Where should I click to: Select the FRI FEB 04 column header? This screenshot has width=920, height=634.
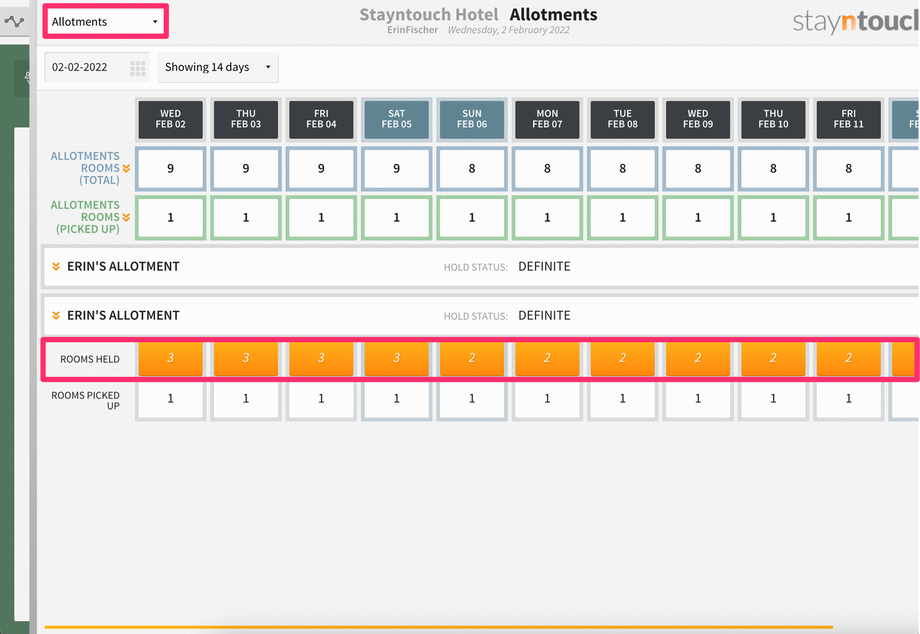(322, 120)
